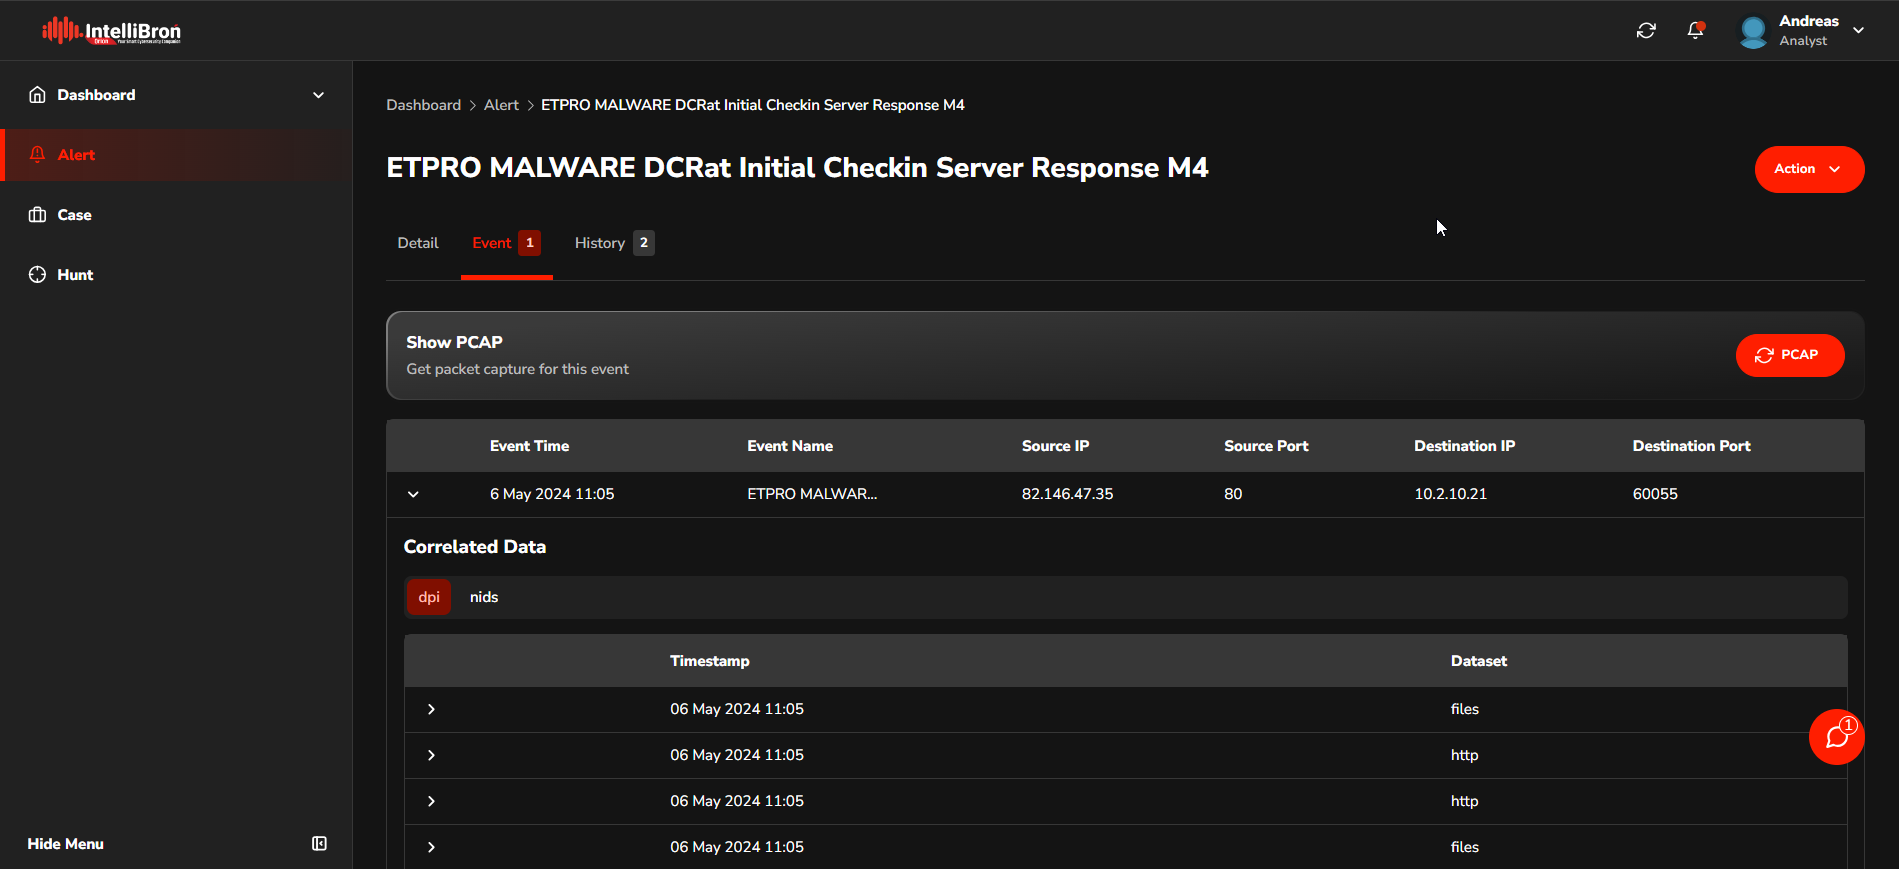The image size is (1899, 869).
Task: Click event name ETPRO MALWAR...
Action: click(x=812, y=494)
